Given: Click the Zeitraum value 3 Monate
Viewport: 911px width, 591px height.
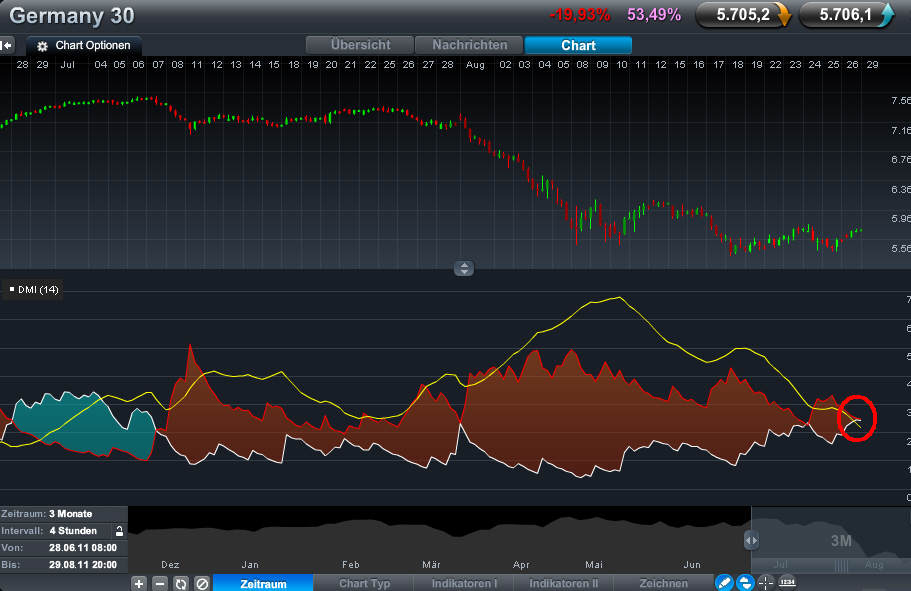Looking at the screenshot, I should [70, 514].
